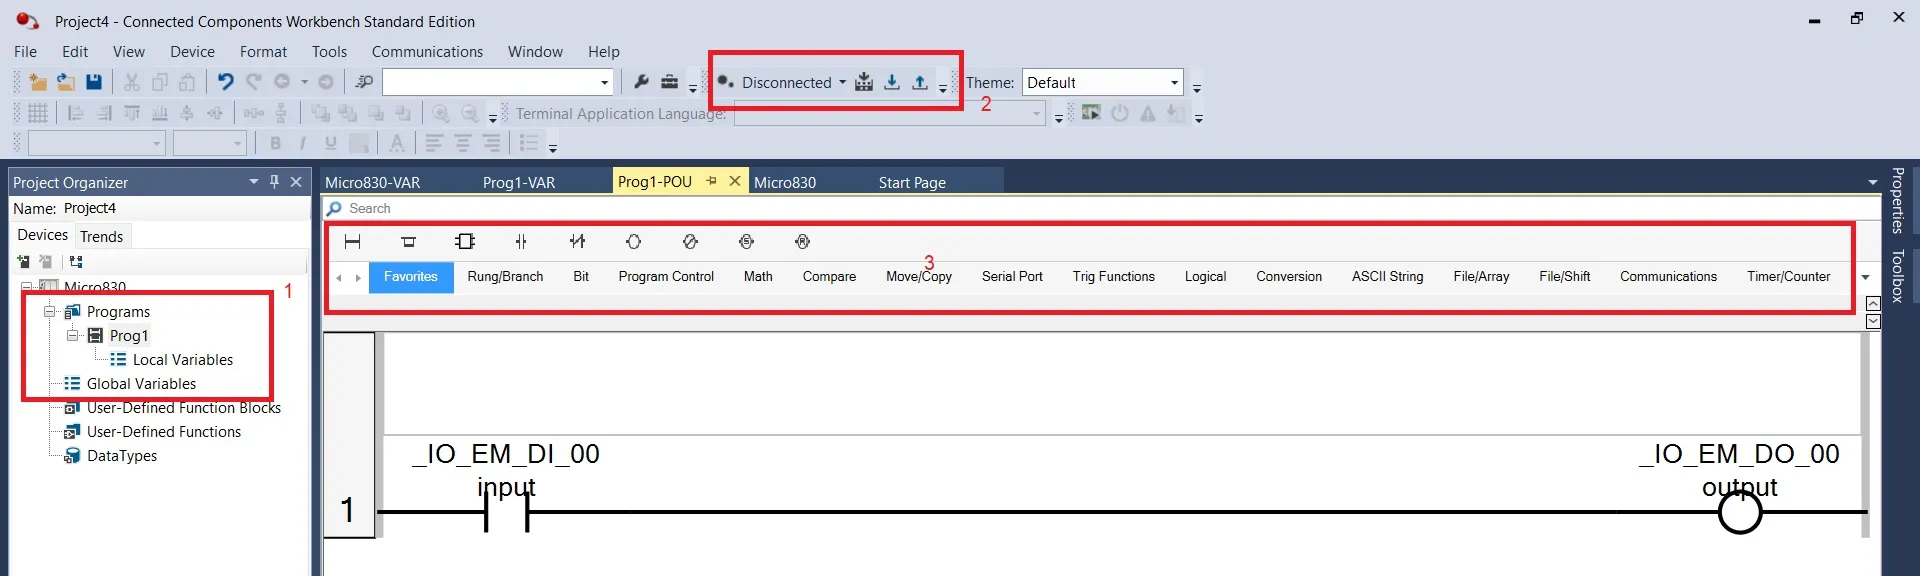
Task: Select the Timer/Counter instruction category
Action: click(x=1789, y=277)
